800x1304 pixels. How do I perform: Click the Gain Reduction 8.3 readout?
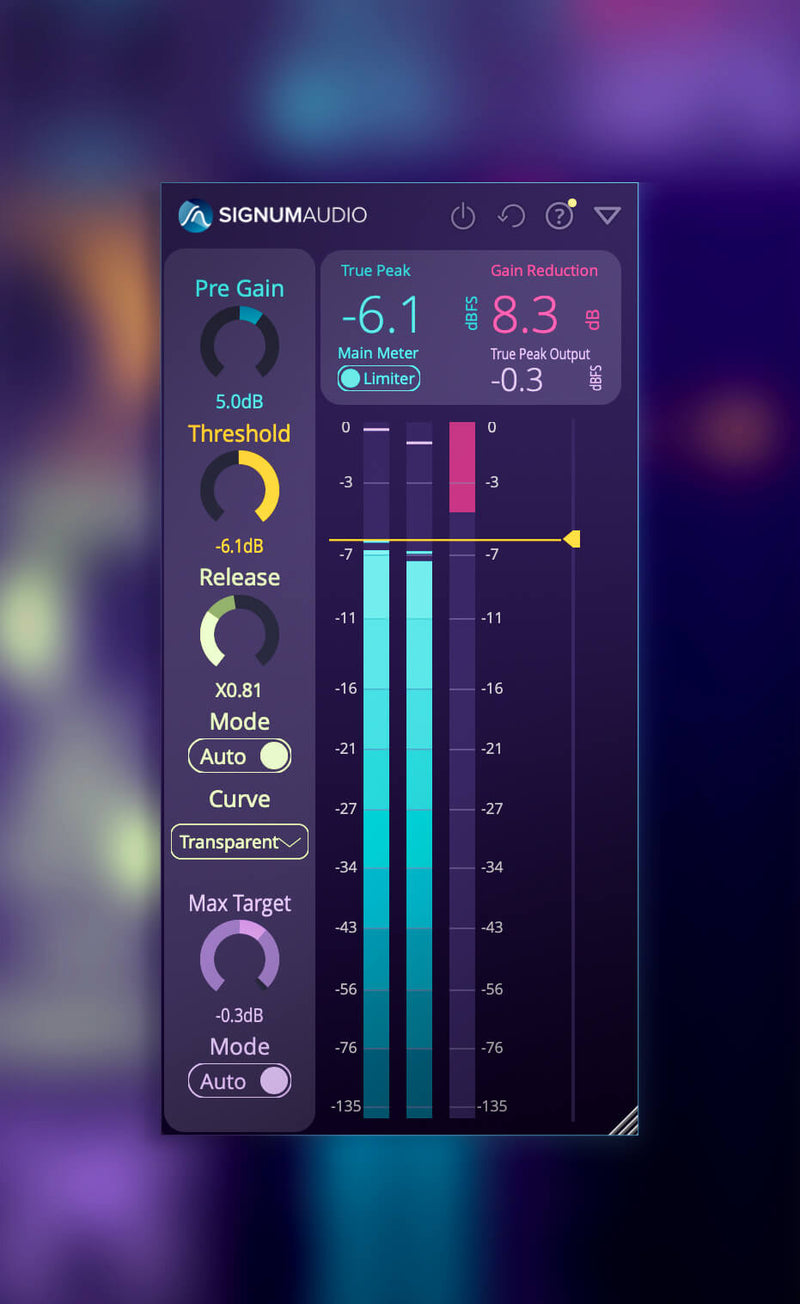pyautogui.click(x=525, y=316)
